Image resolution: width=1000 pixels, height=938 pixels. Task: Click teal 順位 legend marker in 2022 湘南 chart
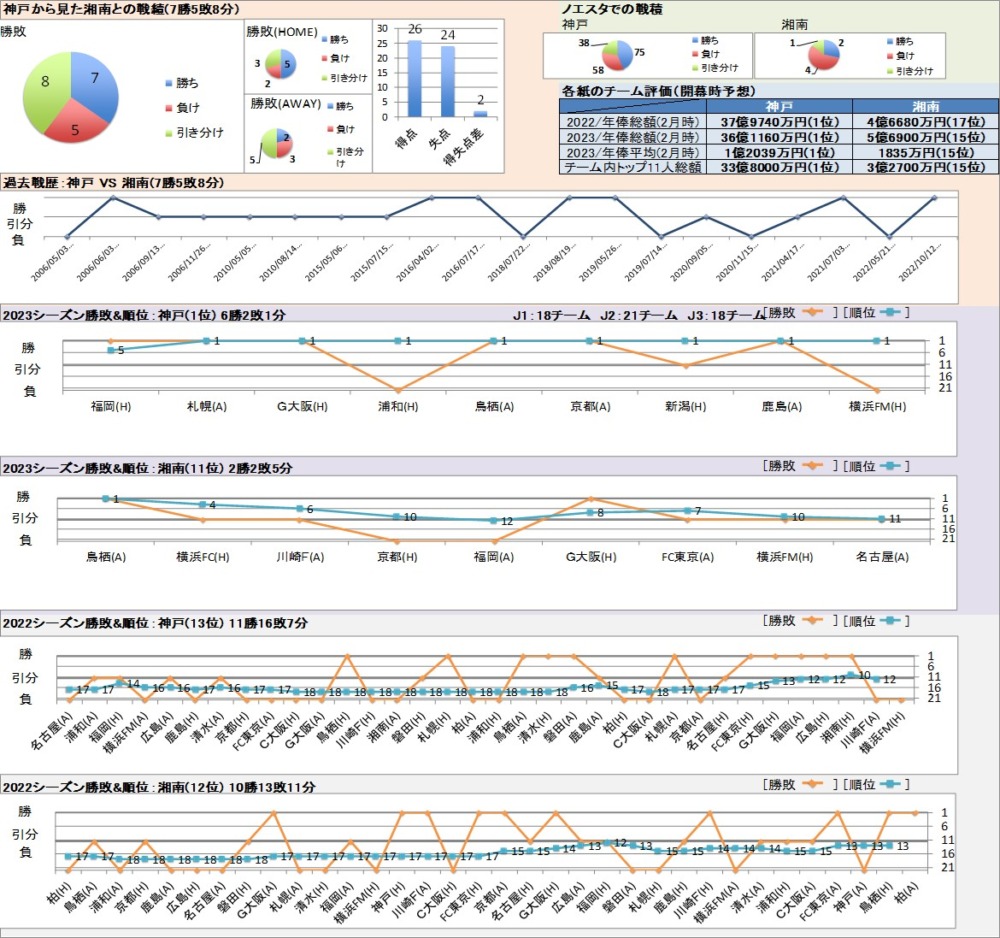tap(888, 785)
